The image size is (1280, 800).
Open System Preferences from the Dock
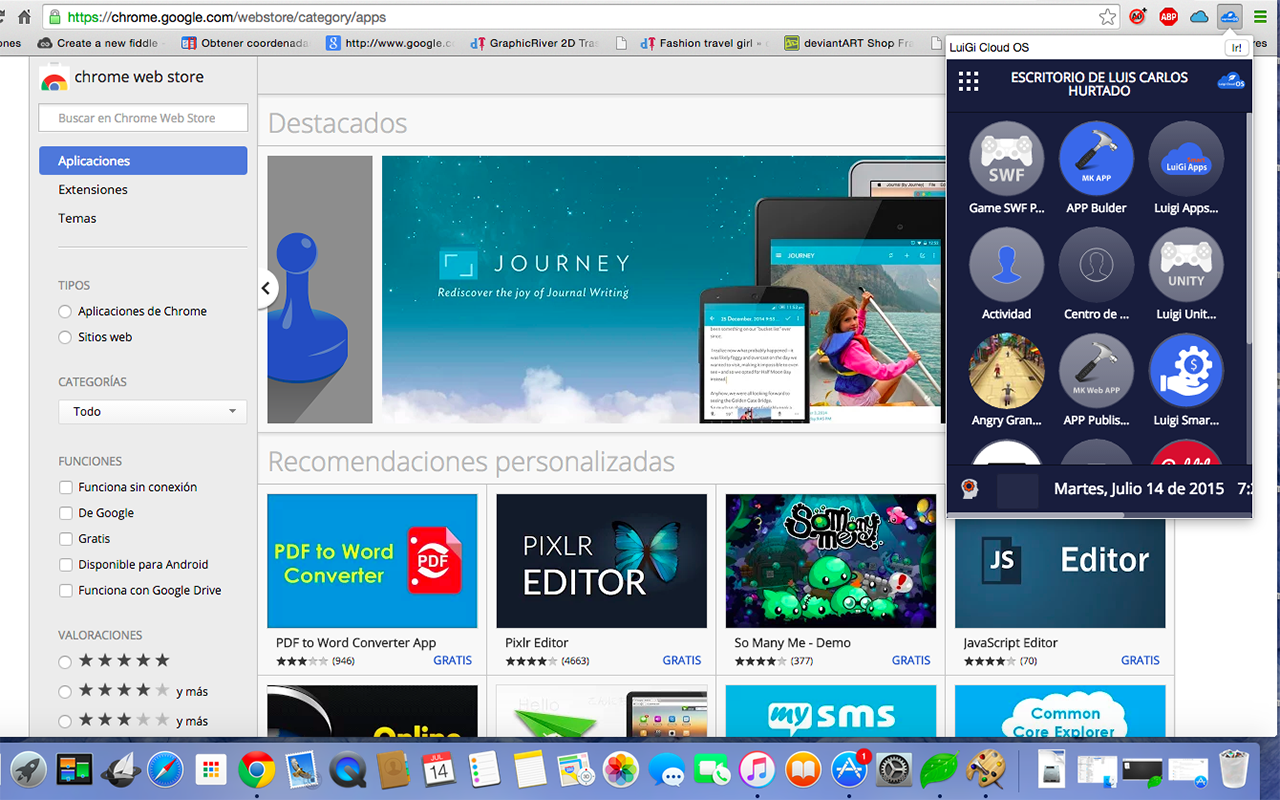pyautogui.click(x=894, y=770)
